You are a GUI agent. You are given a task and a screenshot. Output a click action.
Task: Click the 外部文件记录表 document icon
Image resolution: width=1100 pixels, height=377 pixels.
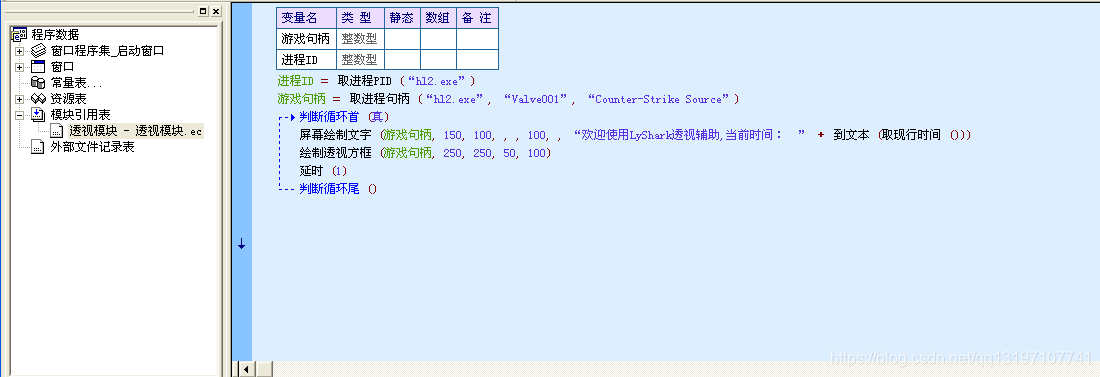pyautogui.click(x=38, y=147)
